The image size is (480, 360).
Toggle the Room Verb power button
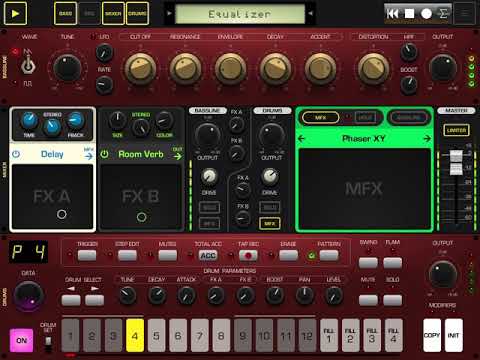click(104, 154)
